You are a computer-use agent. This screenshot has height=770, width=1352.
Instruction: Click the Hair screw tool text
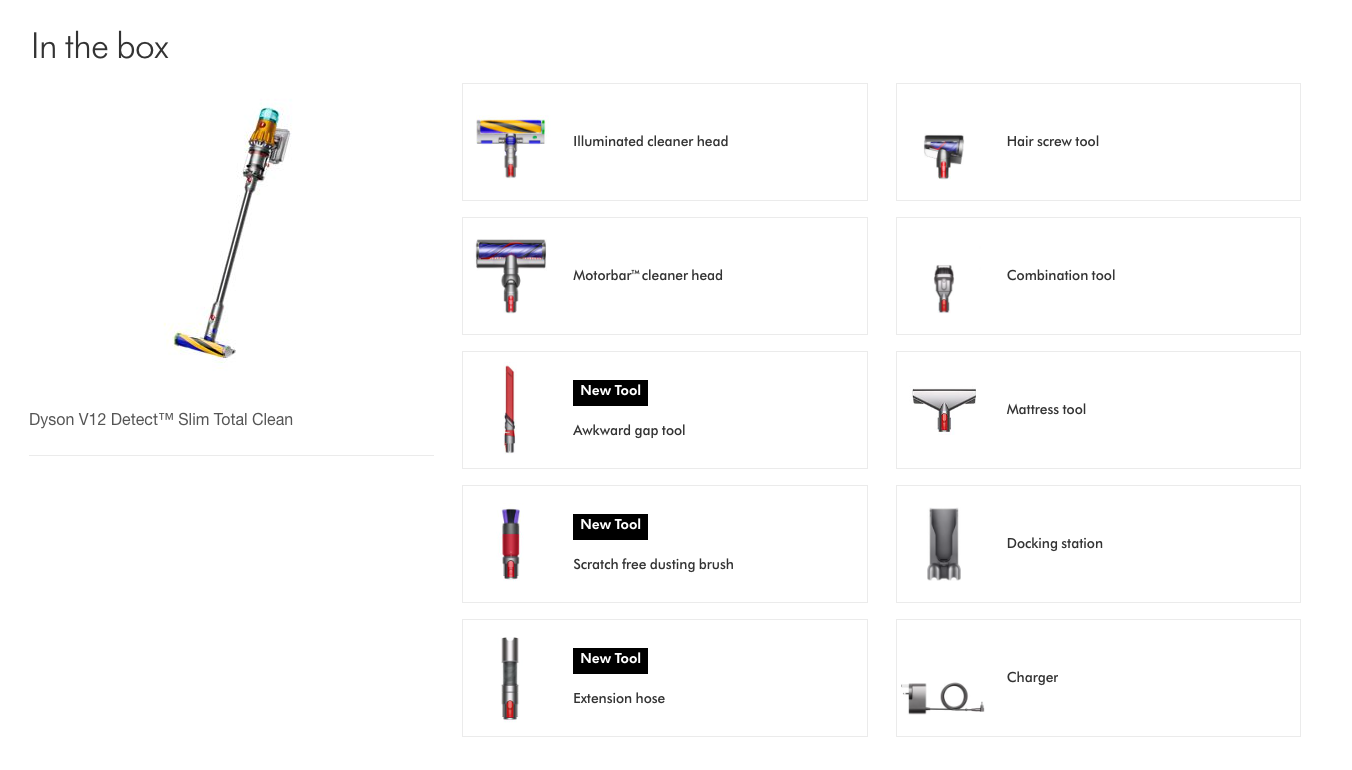pos(1052,142)
